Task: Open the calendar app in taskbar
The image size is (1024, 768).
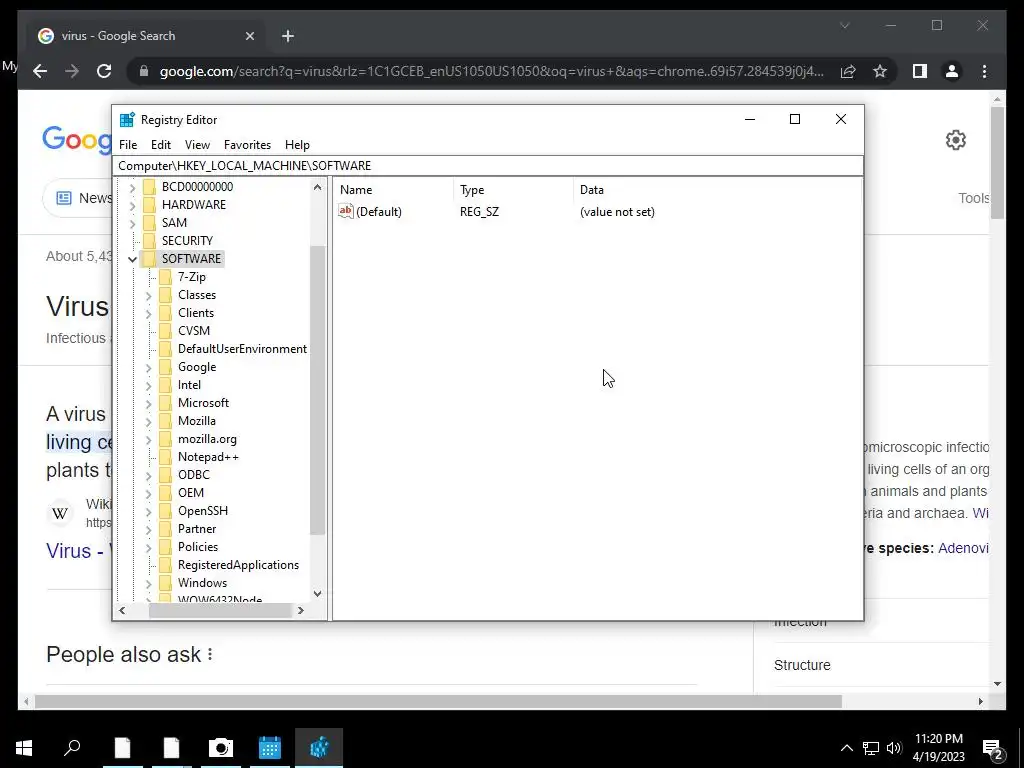Action: [269, 747]
